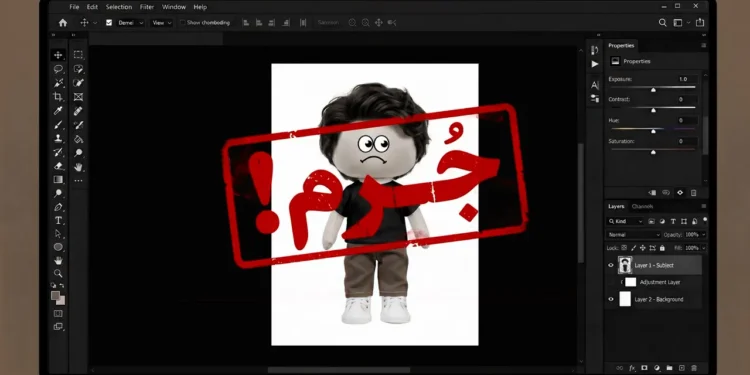Image resolution: width=750 pixels, height=375 pixels.
Task: Open the Normal blend mode dropdown
Action: 634,235
